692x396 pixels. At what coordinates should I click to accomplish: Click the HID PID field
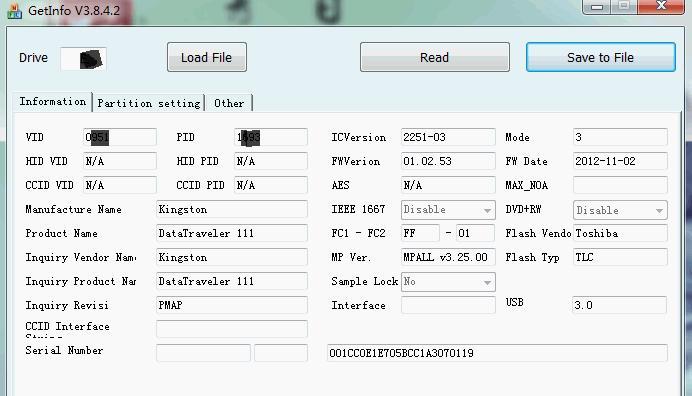pyautogui.click(x=271, y=161)
